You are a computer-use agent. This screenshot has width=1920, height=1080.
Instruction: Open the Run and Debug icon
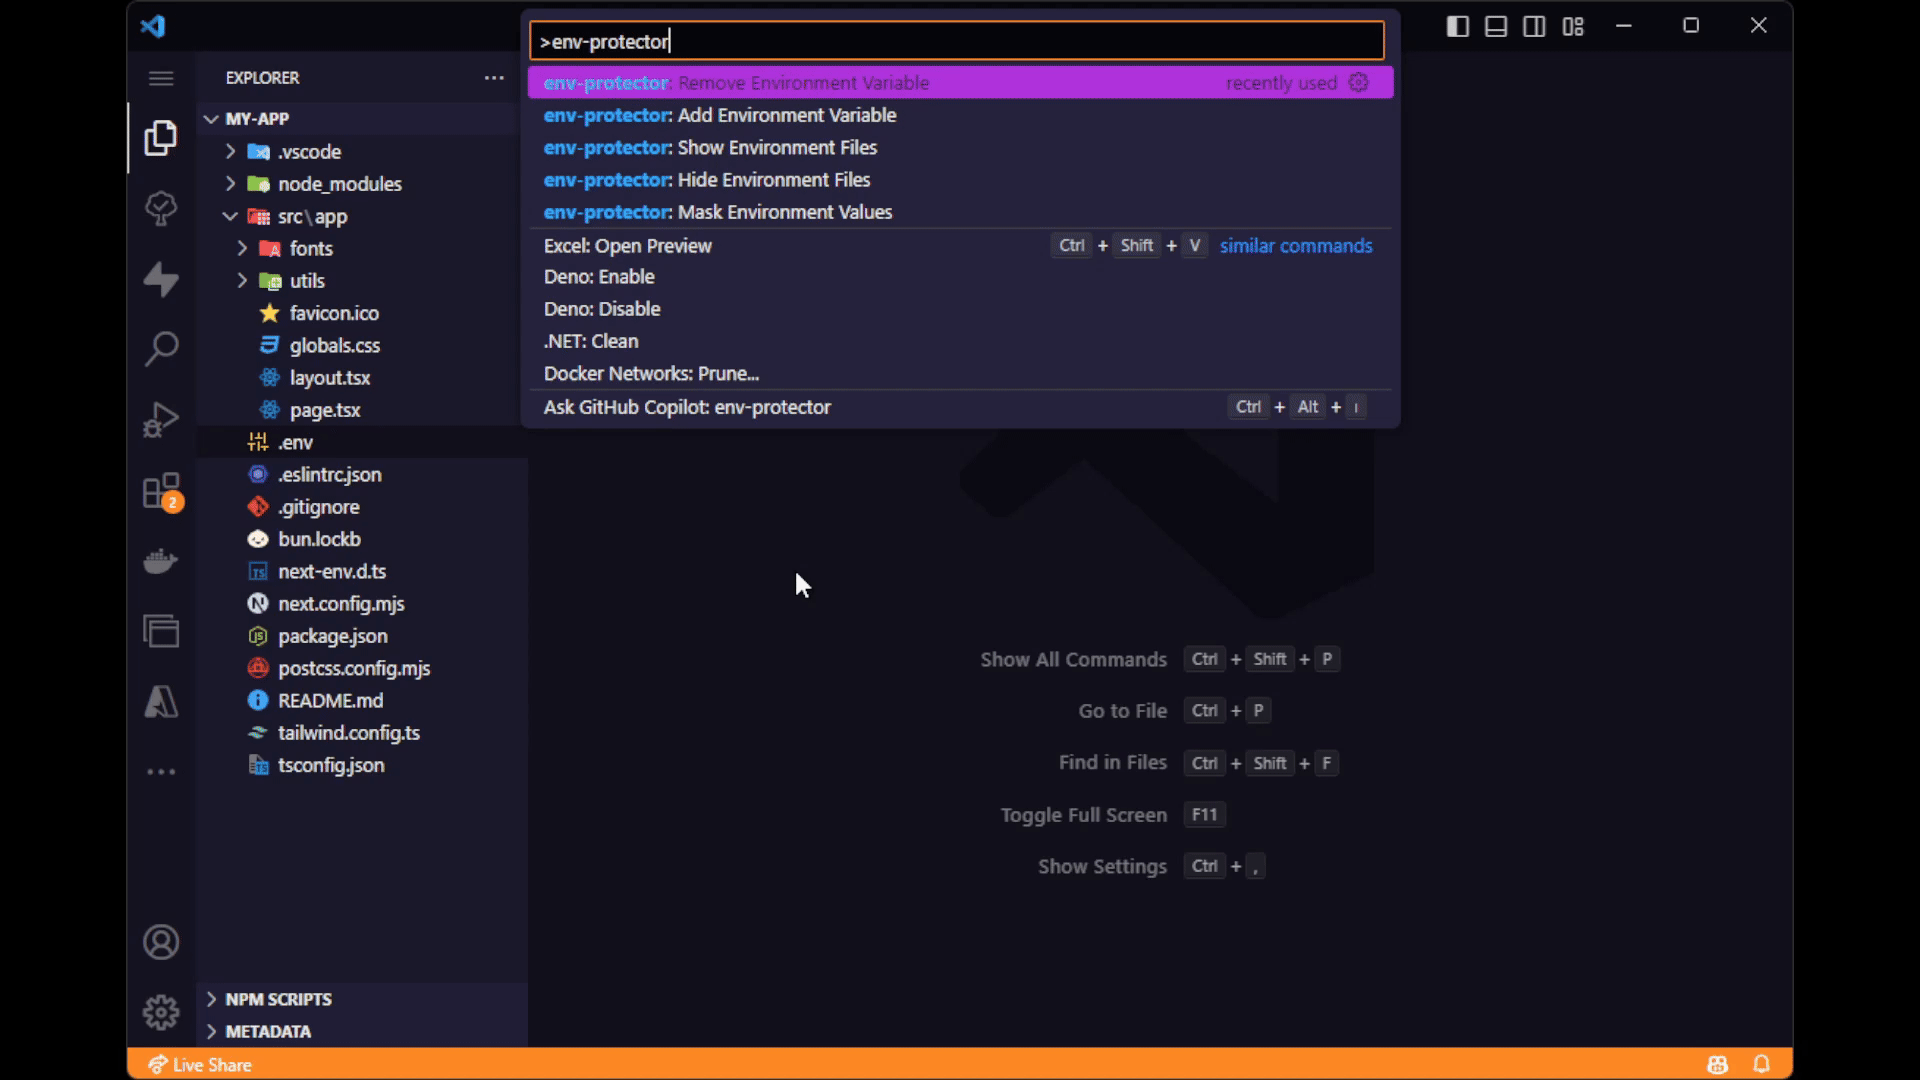pyautogui.click(x=161, y=419)
